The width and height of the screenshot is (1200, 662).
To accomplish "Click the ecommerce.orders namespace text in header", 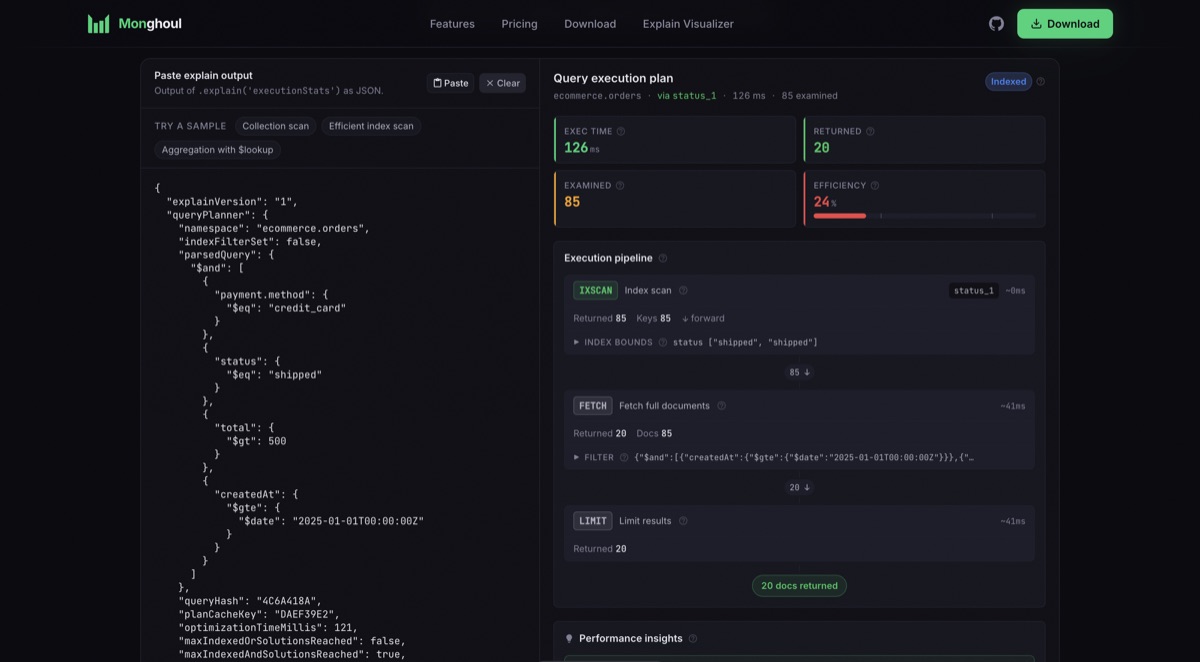I will point(597,96).
